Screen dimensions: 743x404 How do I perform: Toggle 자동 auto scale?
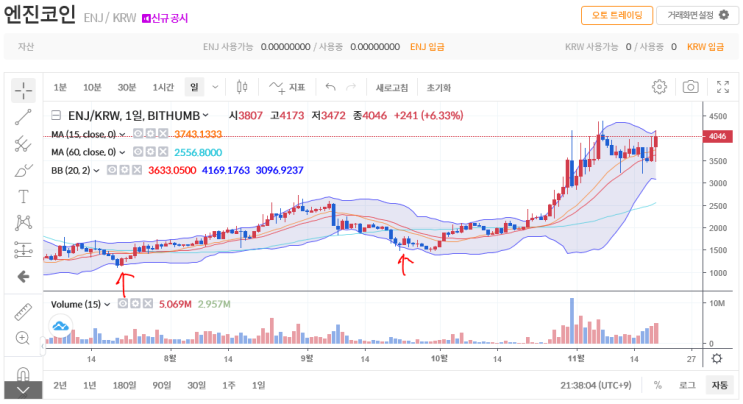pos(719,386)
